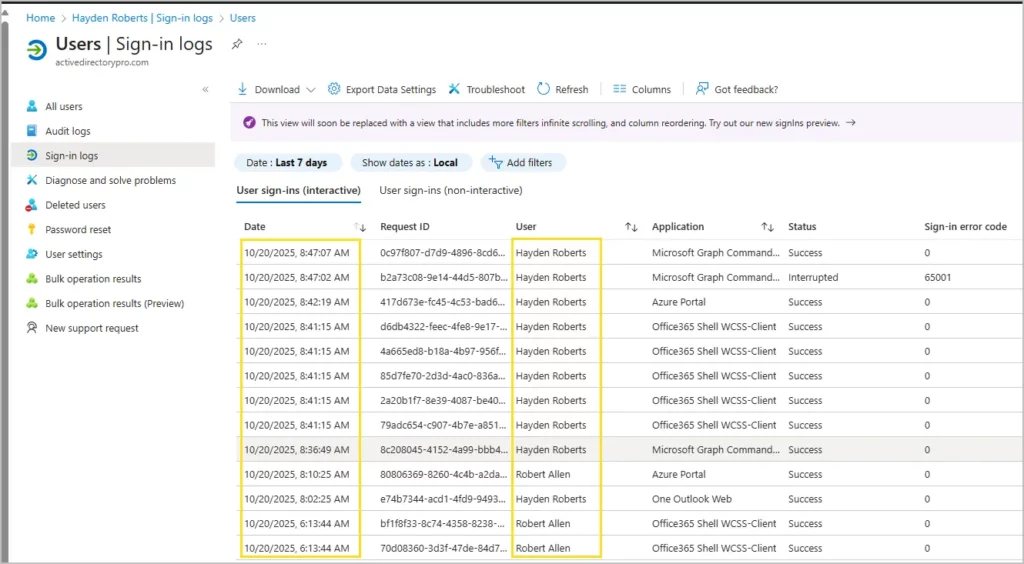1024x564 pixels.
Task: Select request ID b2a73c08-9e14-44d5-807b
Action: click(443, 277)
